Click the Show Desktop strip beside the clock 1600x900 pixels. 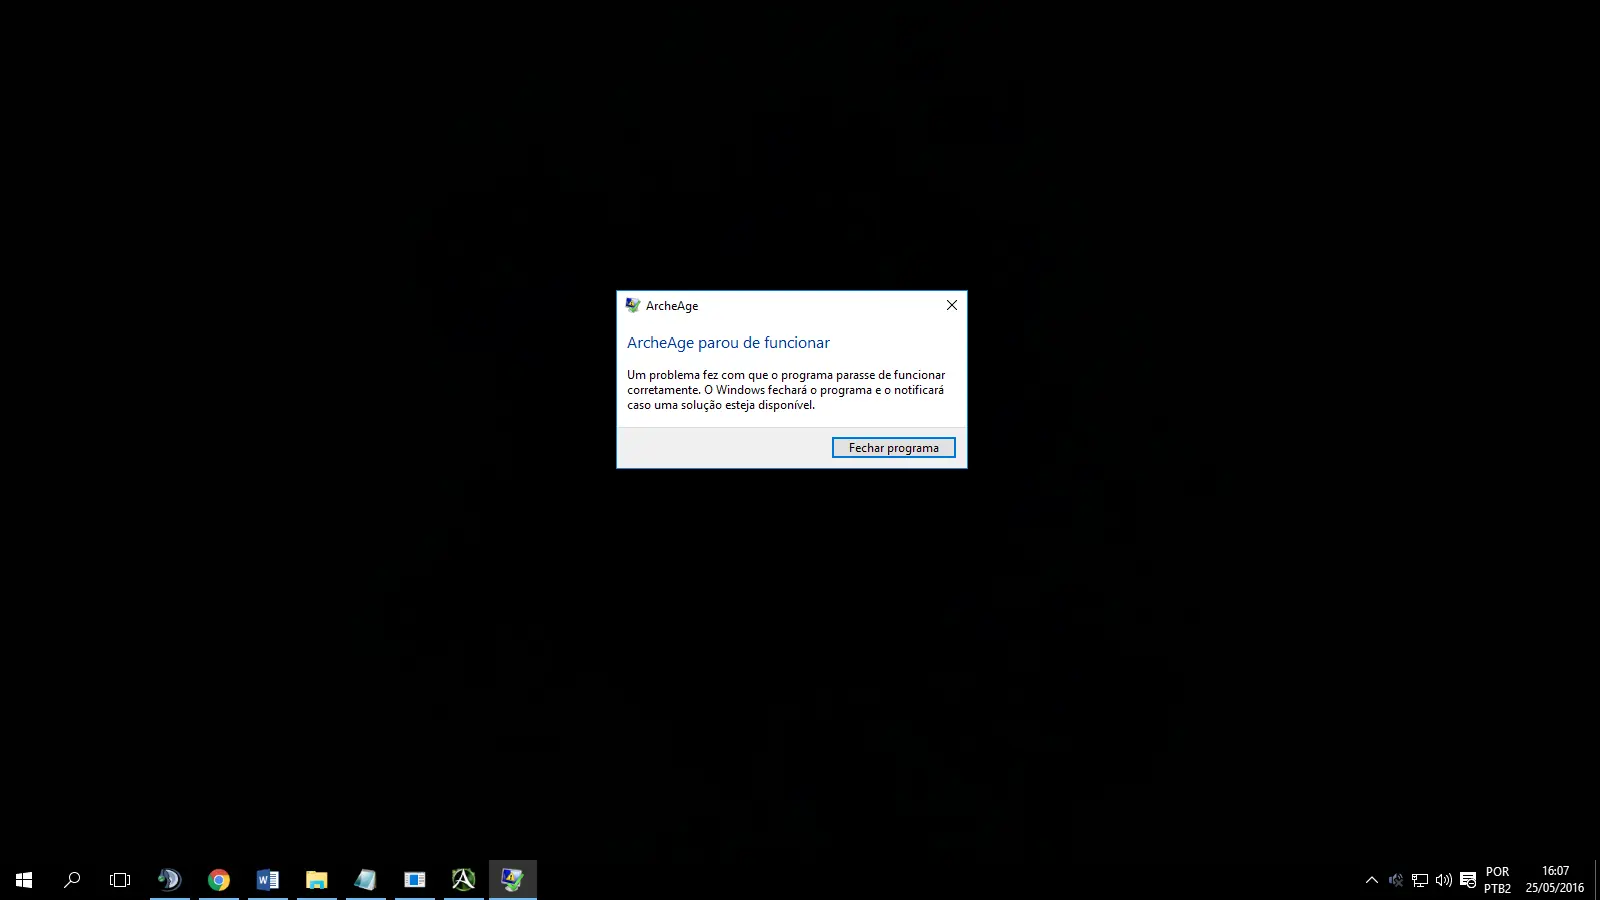pos(1597,880)
